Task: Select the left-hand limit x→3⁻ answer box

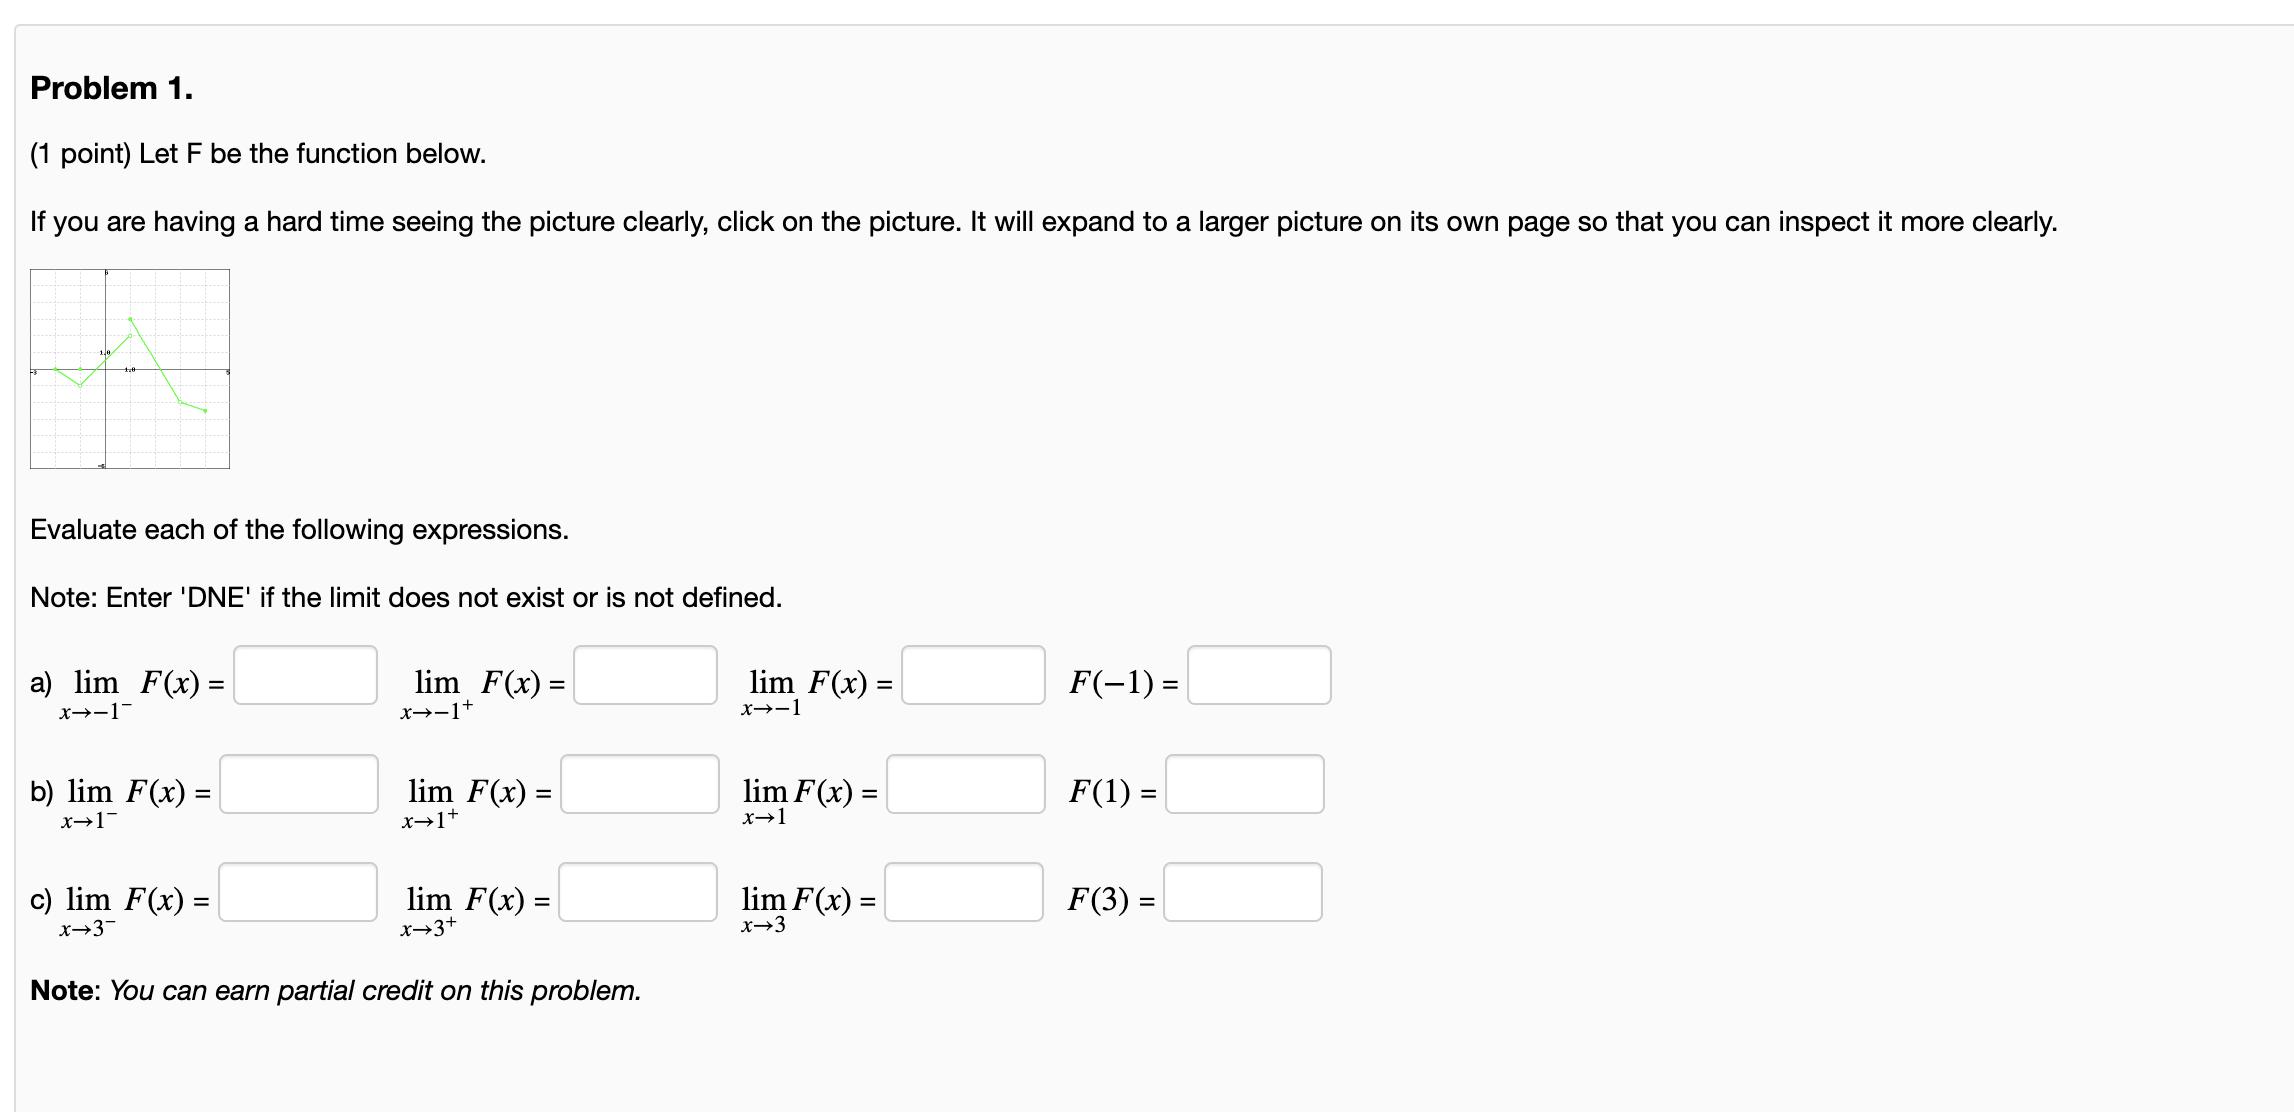Action: (298, 892)
